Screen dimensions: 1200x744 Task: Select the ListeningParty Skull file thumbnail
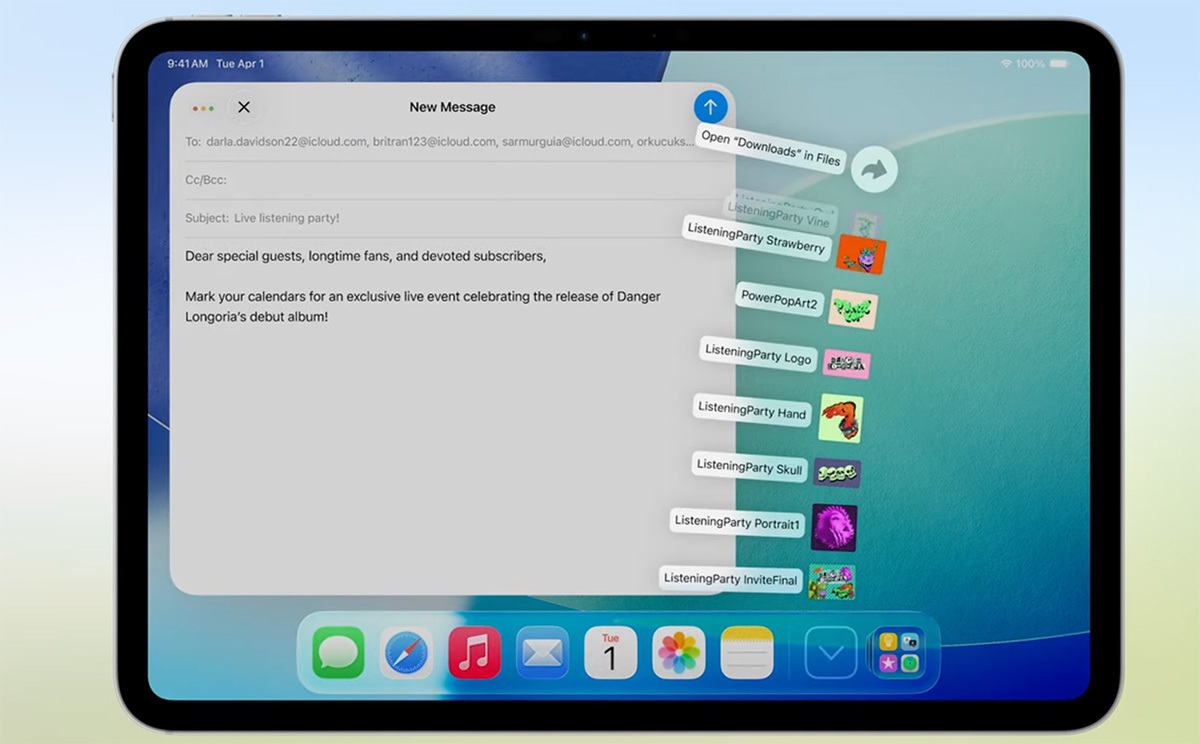tap(838, 471)
